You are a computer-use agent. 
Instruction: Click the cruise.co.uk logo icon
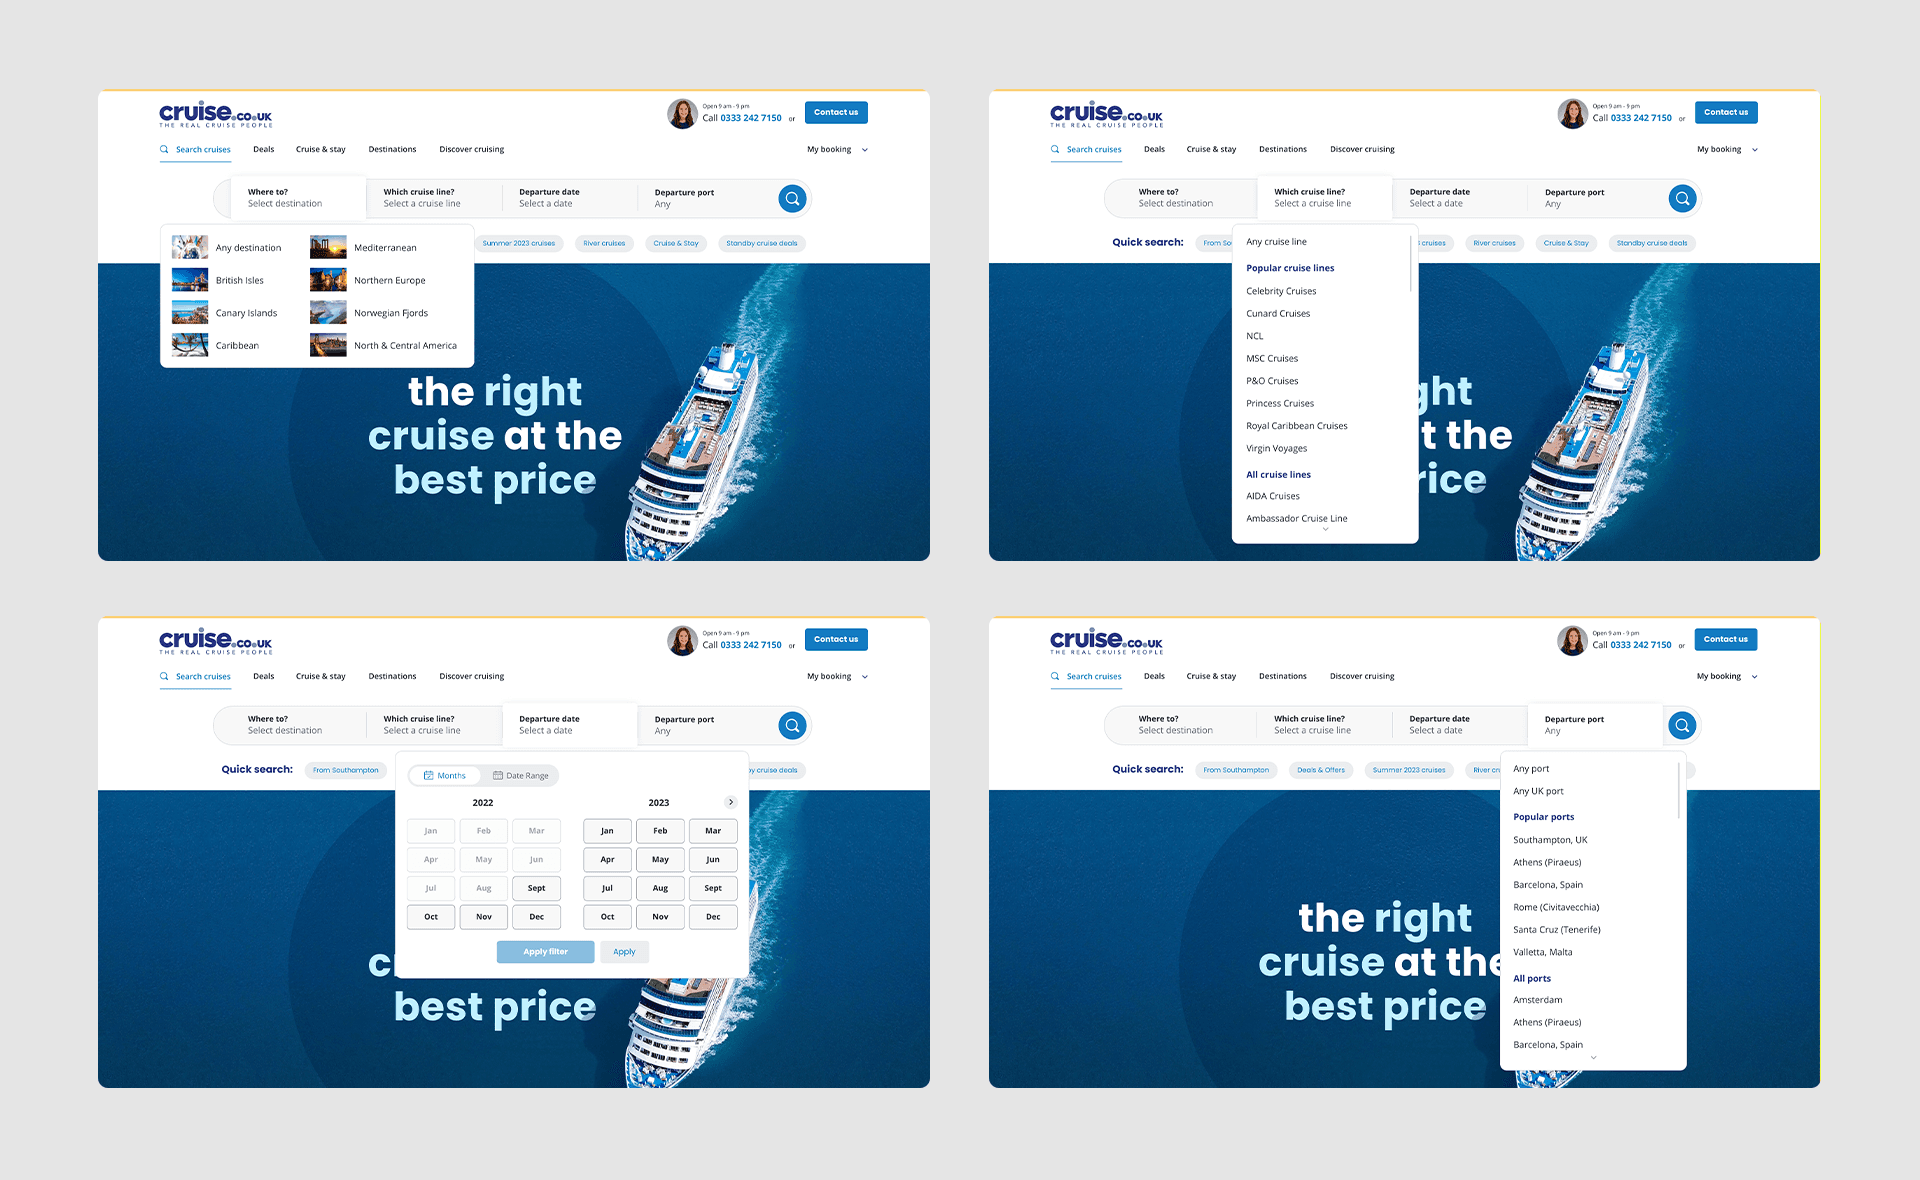pos(213,115)
